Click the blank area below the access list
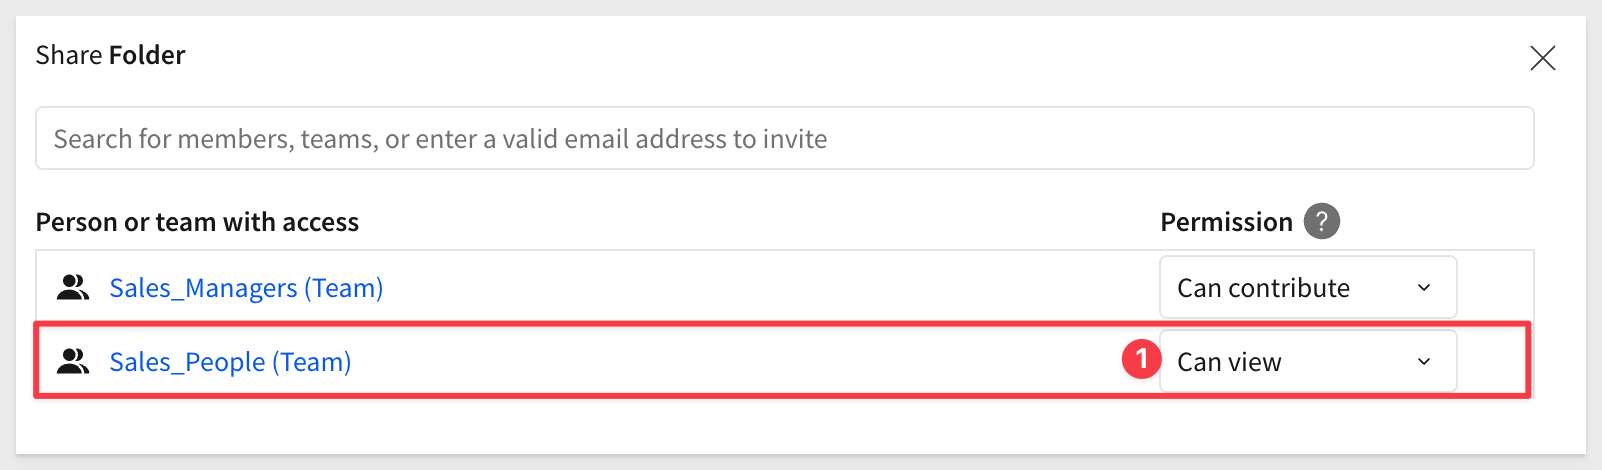1602x470 pixels. pos(785,427)
